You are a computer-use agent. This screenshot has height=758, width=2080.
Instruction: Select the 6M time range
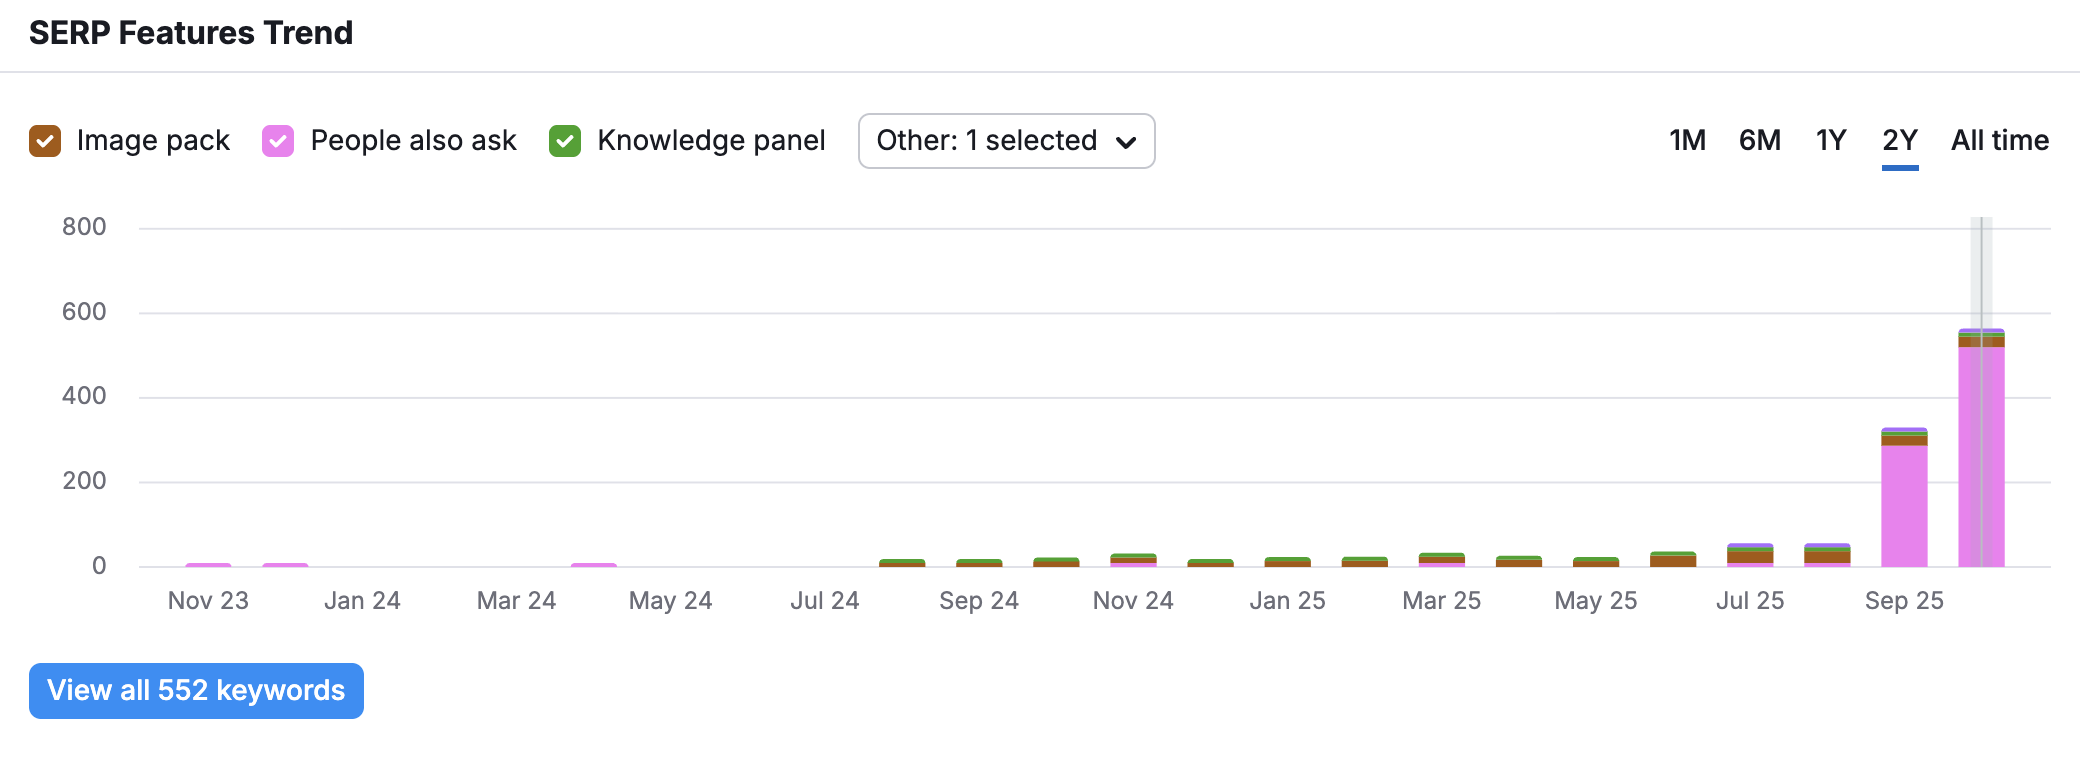pyautogui.click(x=1759, y=141)
